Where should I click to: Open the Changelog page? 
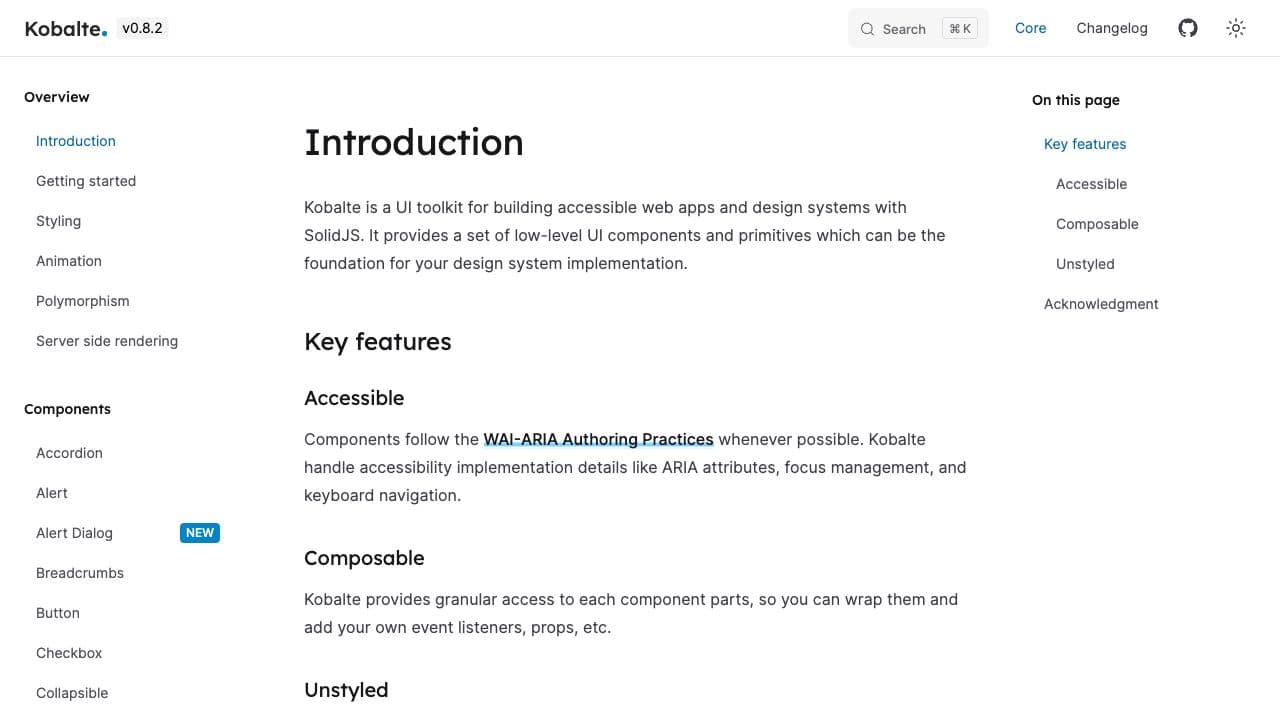tap(1111, 28)
